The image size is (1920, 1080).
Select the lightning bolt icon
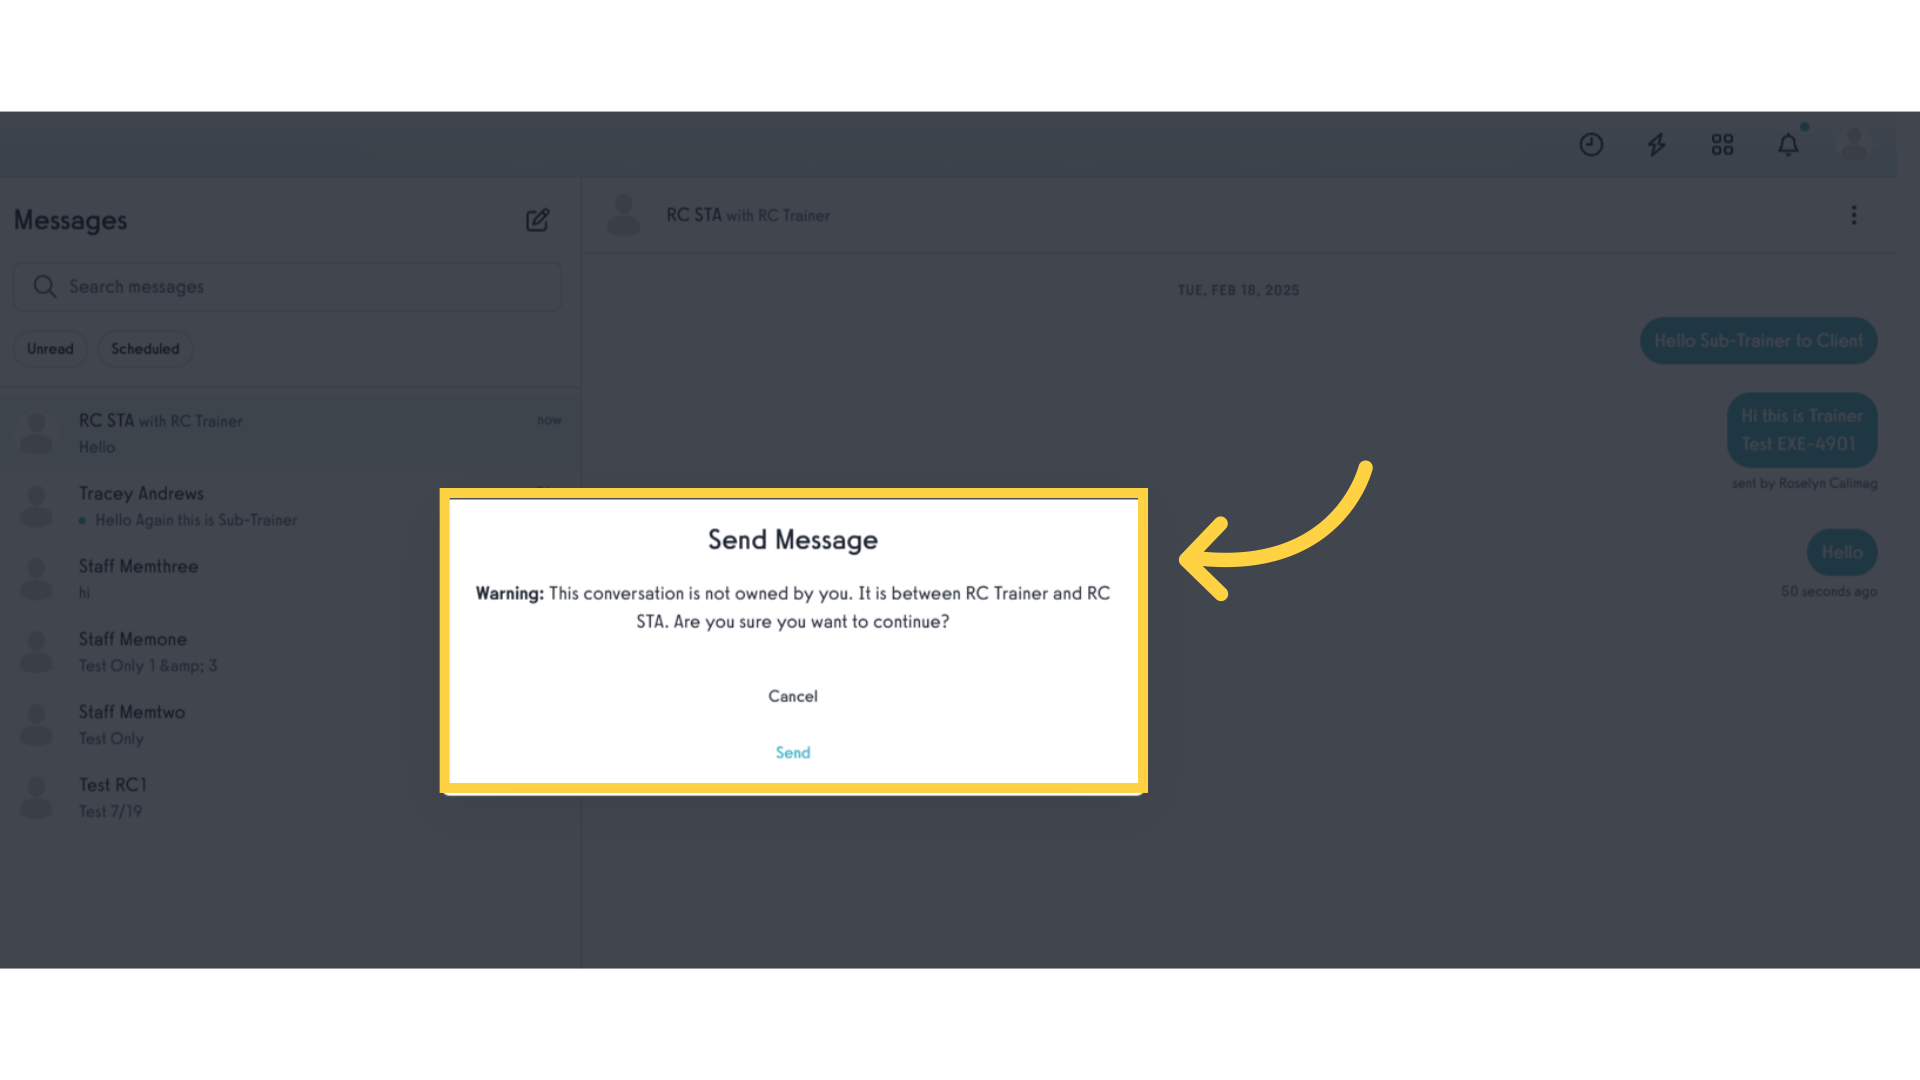click(1658, 145)
